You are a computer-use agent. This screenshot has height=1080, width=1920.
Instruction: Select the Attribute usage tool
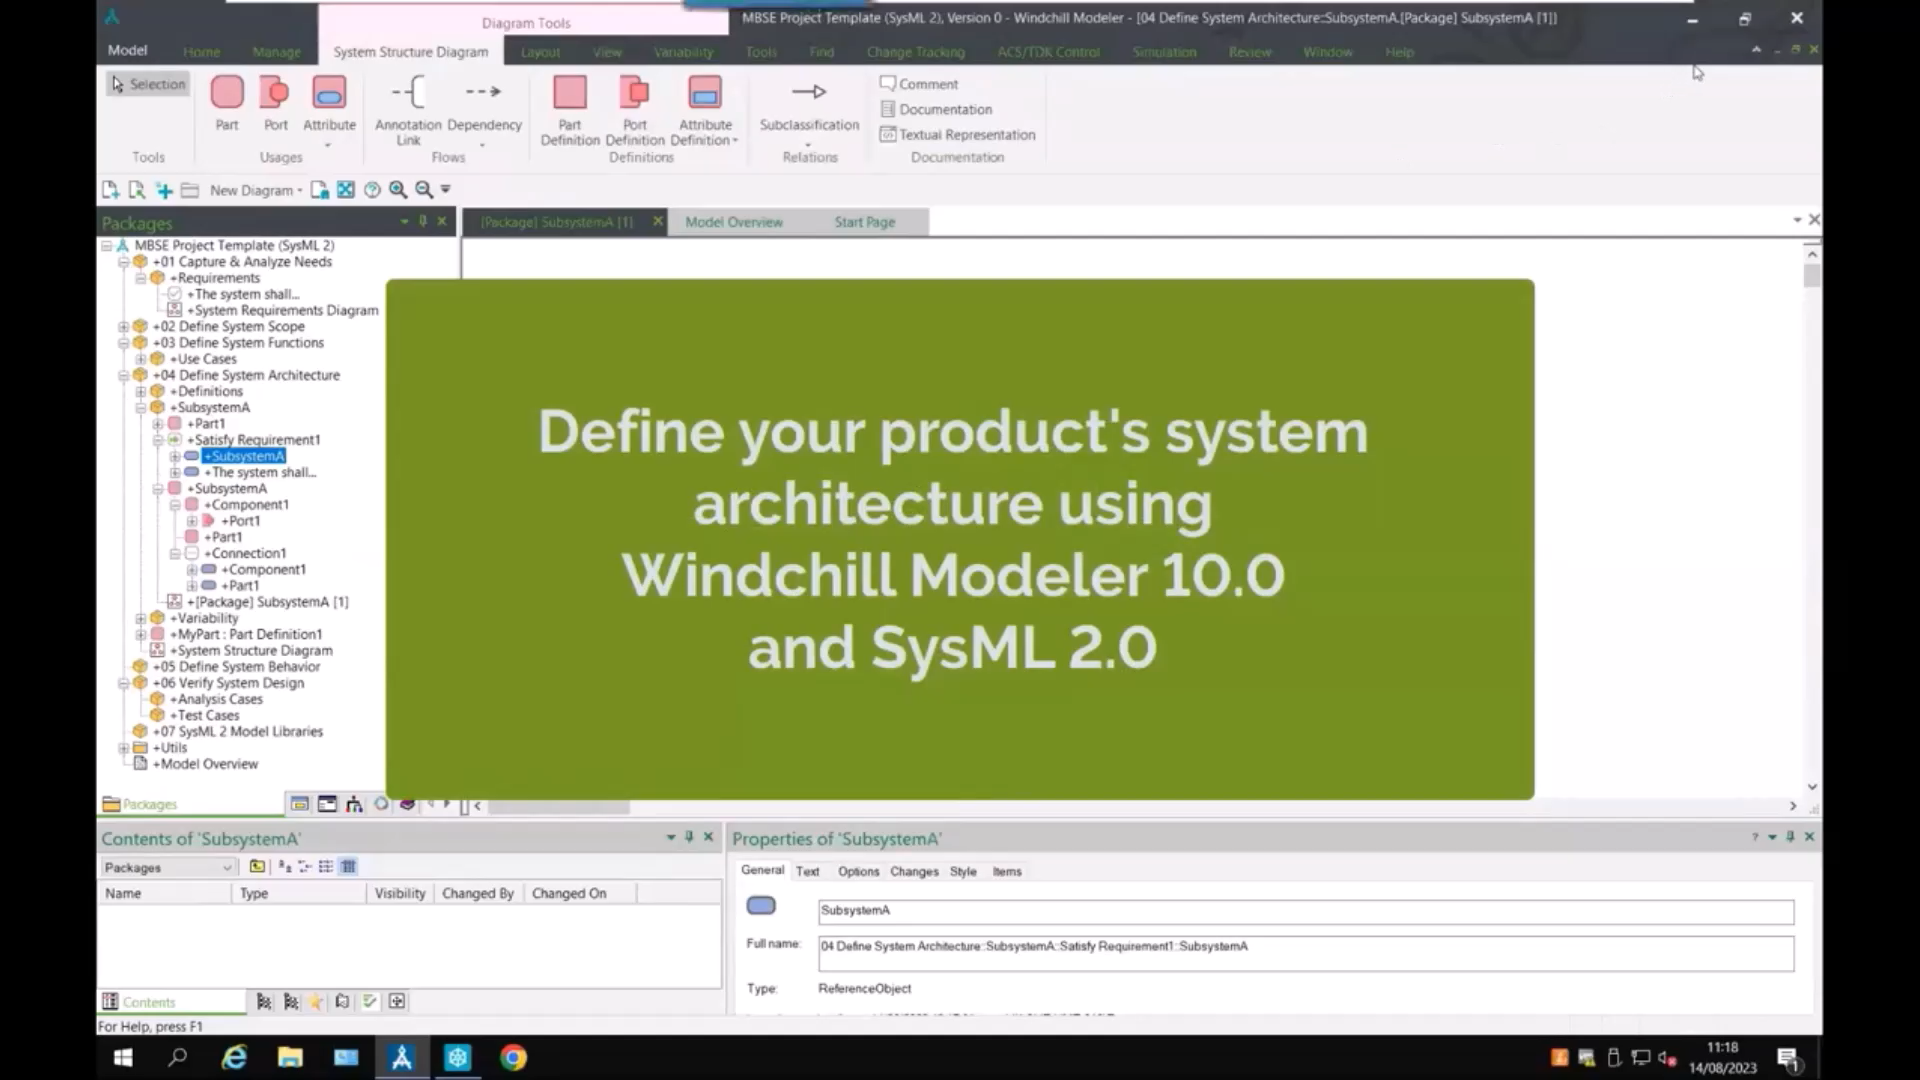coord(329,106)
